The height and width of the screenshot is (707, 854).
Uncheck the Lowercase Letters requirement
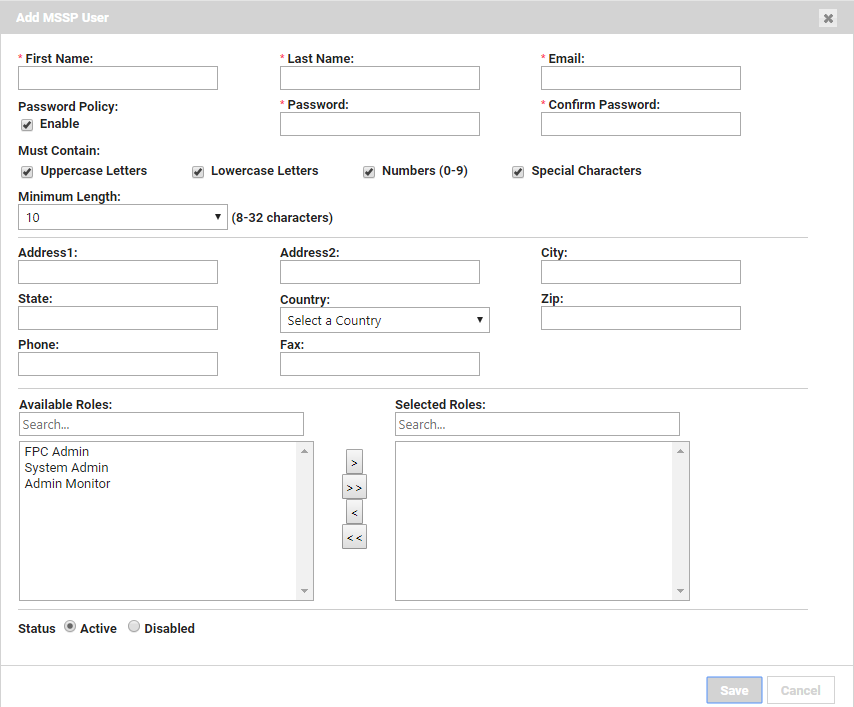tap(198, 171)
